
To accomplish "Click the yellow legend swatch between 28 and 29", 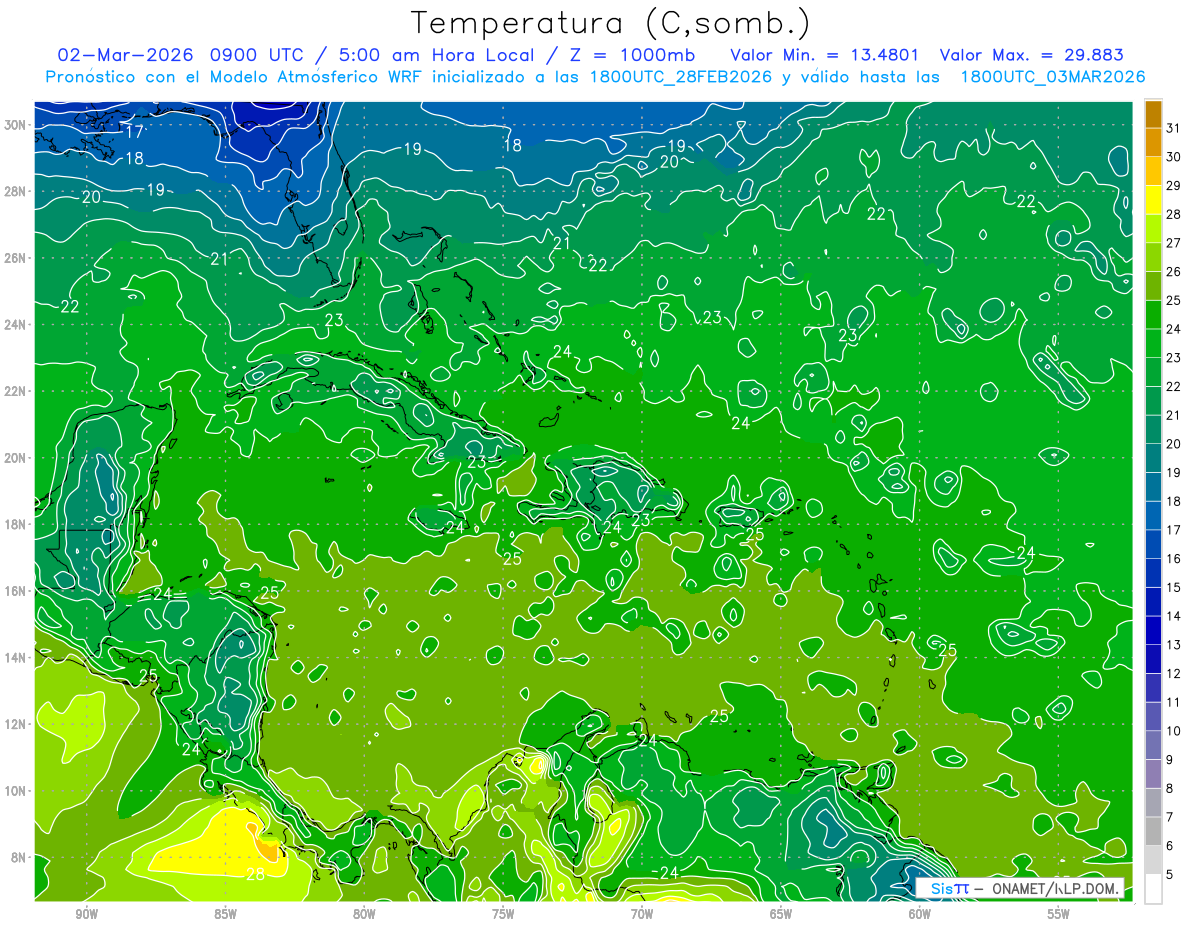I will coord(1153,200).
